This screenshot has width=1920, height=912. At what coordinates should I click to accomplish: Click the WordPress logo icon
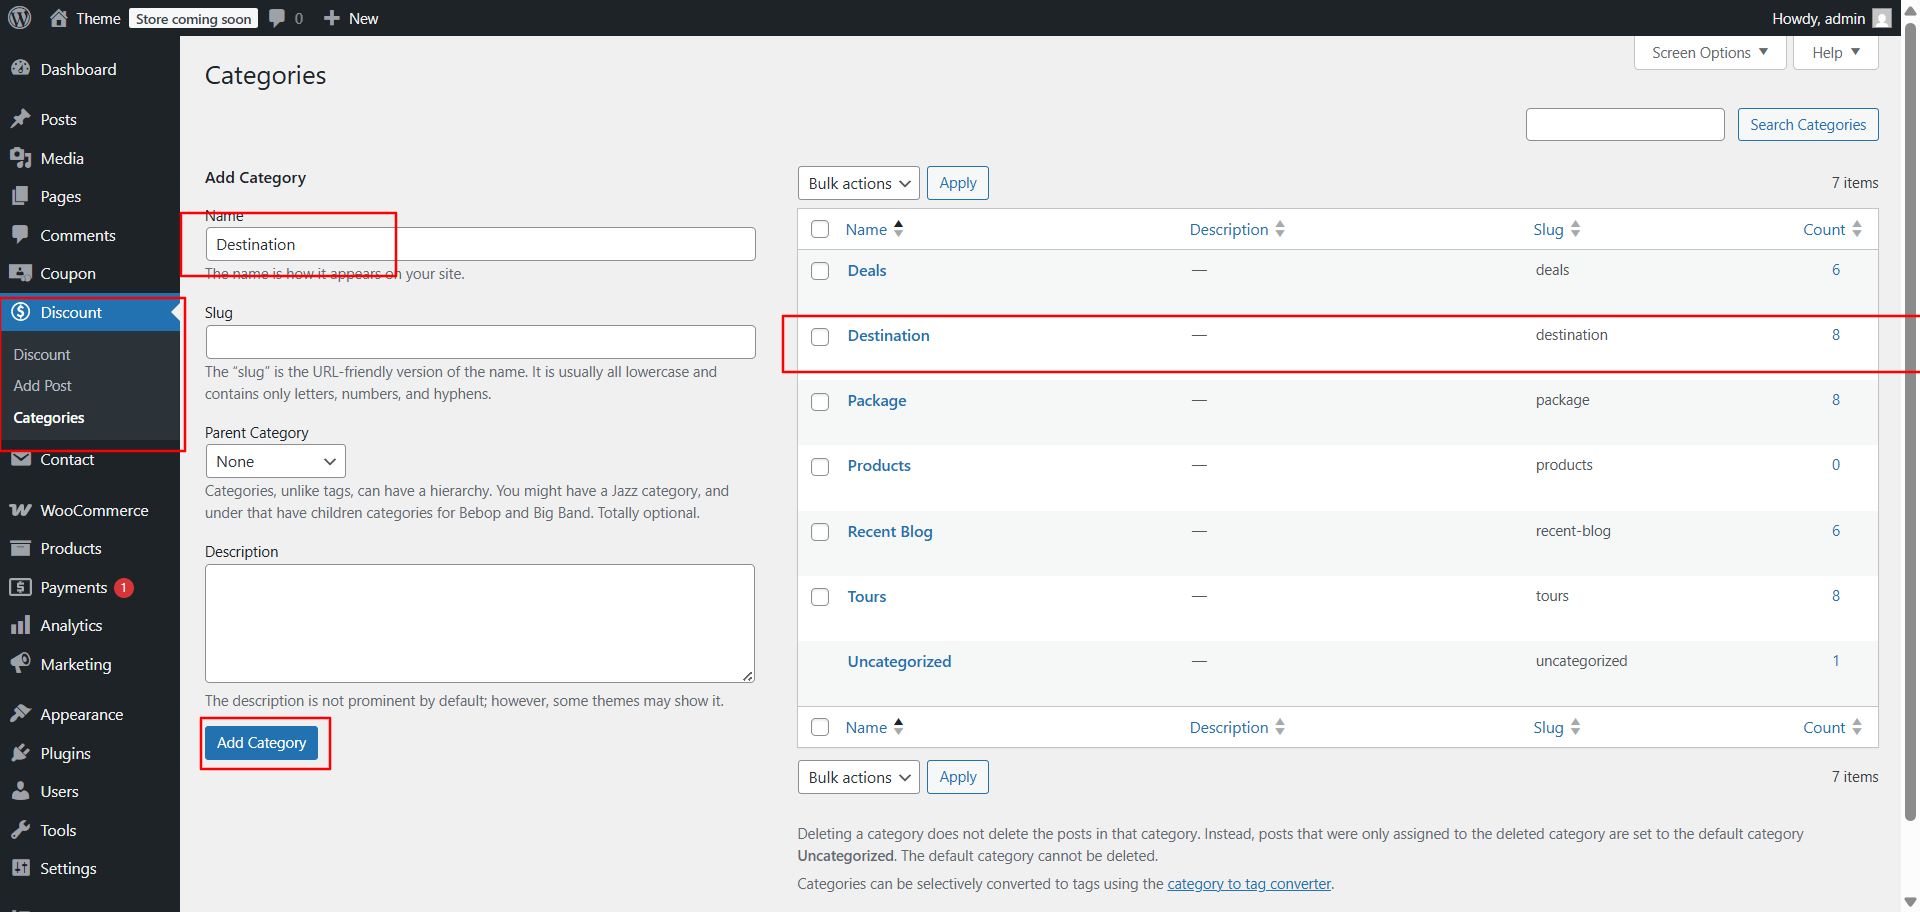[x=20, y=18]
